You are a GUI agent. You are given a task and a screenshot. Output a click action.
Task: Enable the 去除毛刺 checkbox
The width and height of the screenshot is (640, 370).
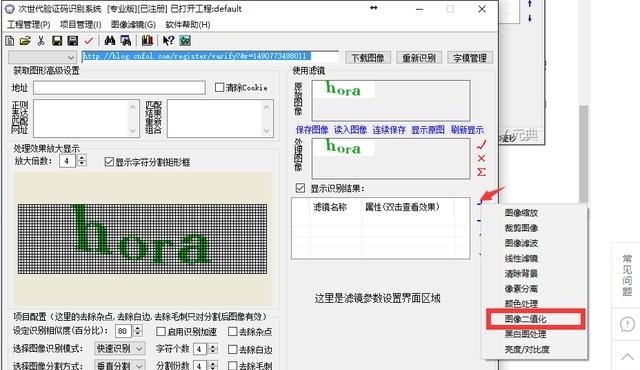click(233, 366)
